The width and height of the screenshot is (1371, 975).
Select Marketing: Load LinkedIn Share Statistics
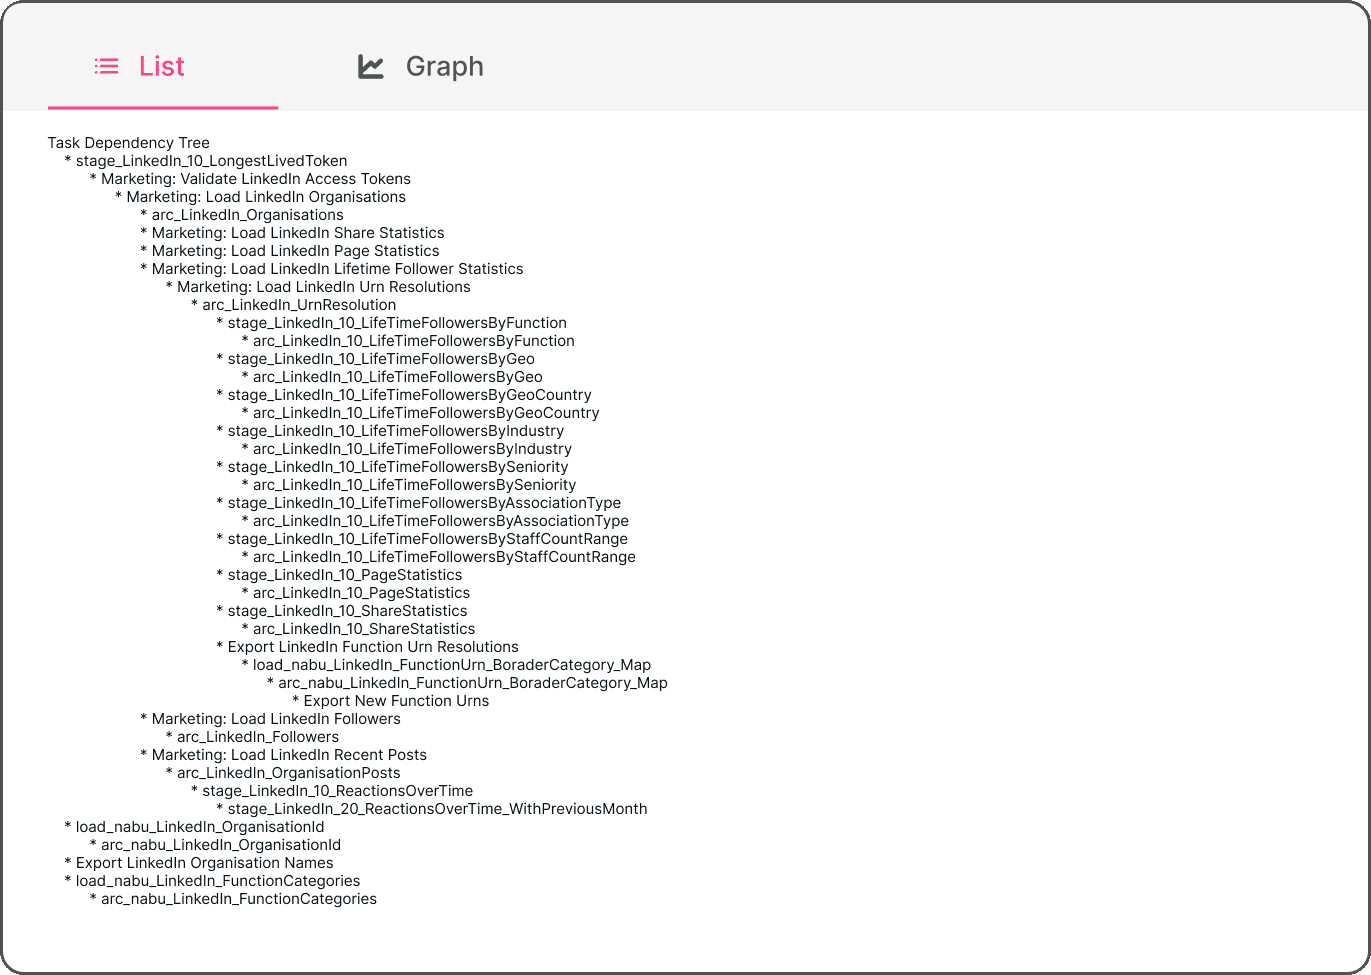[298, 233]
